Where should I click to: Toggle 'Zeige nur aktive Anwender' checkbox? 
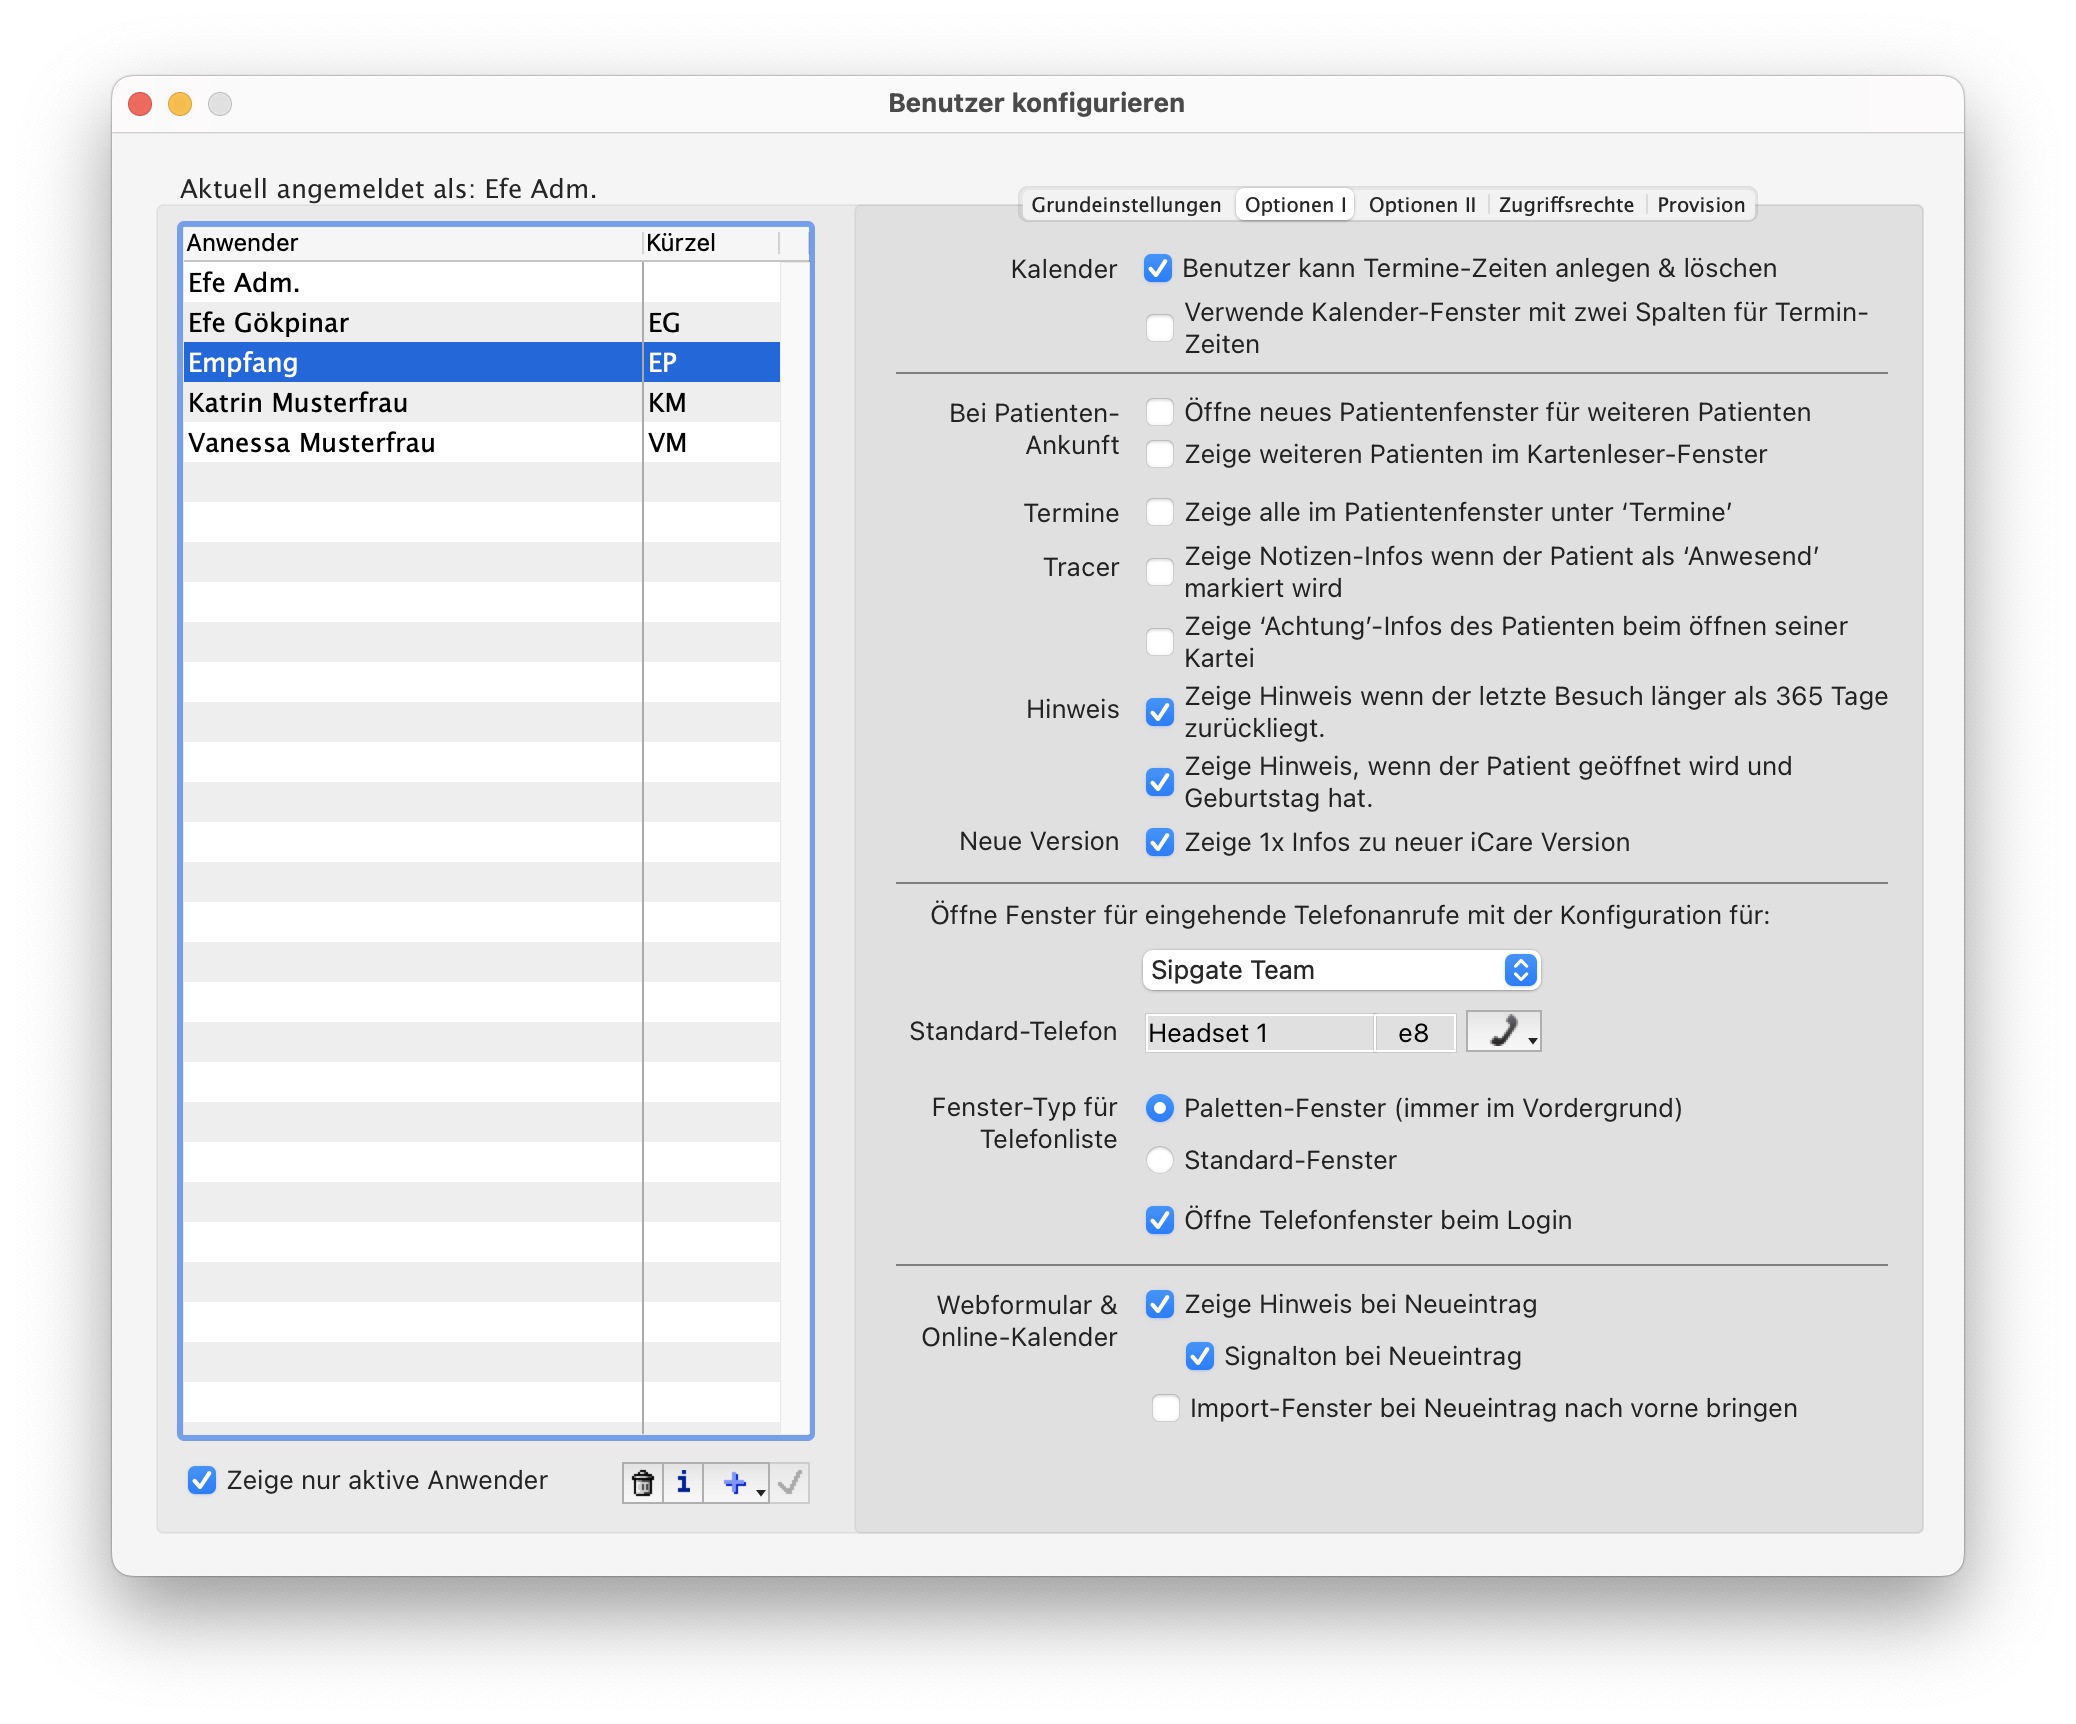coord(202,1480)
